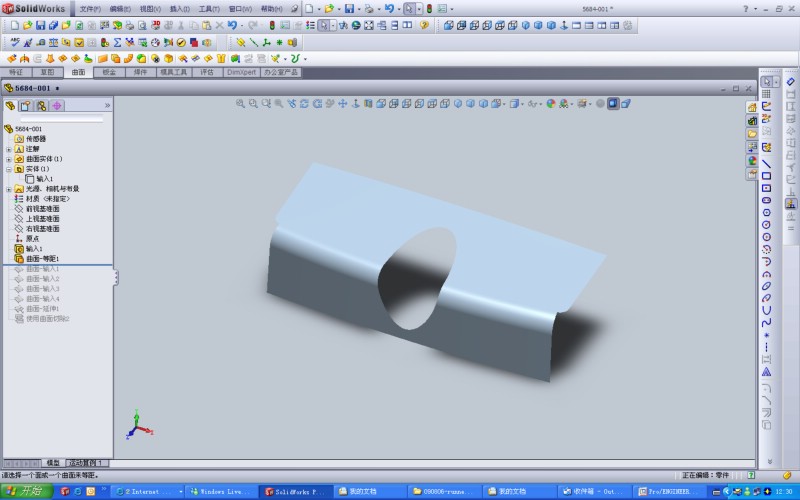
Task: Select the 模型 tab at the bottom
Action: (53, 463)
